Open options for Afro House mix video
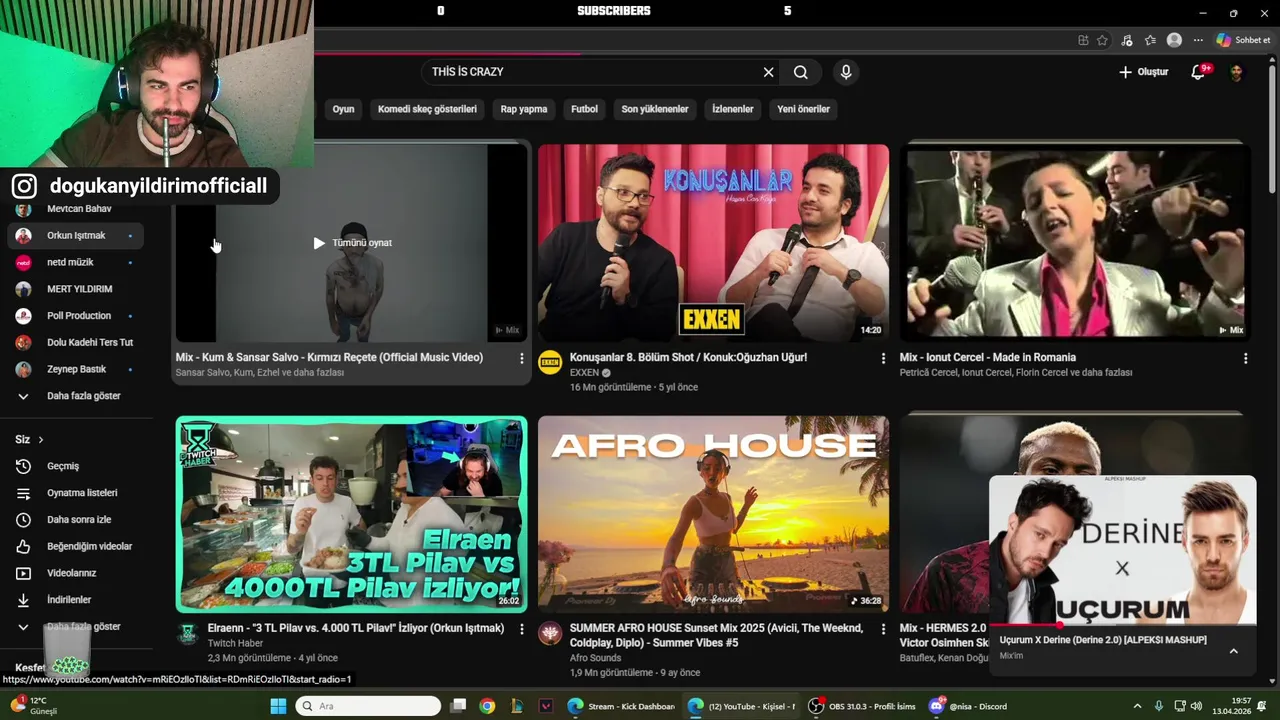Viewport: 1280px width, 720px height. pos(883,629)
